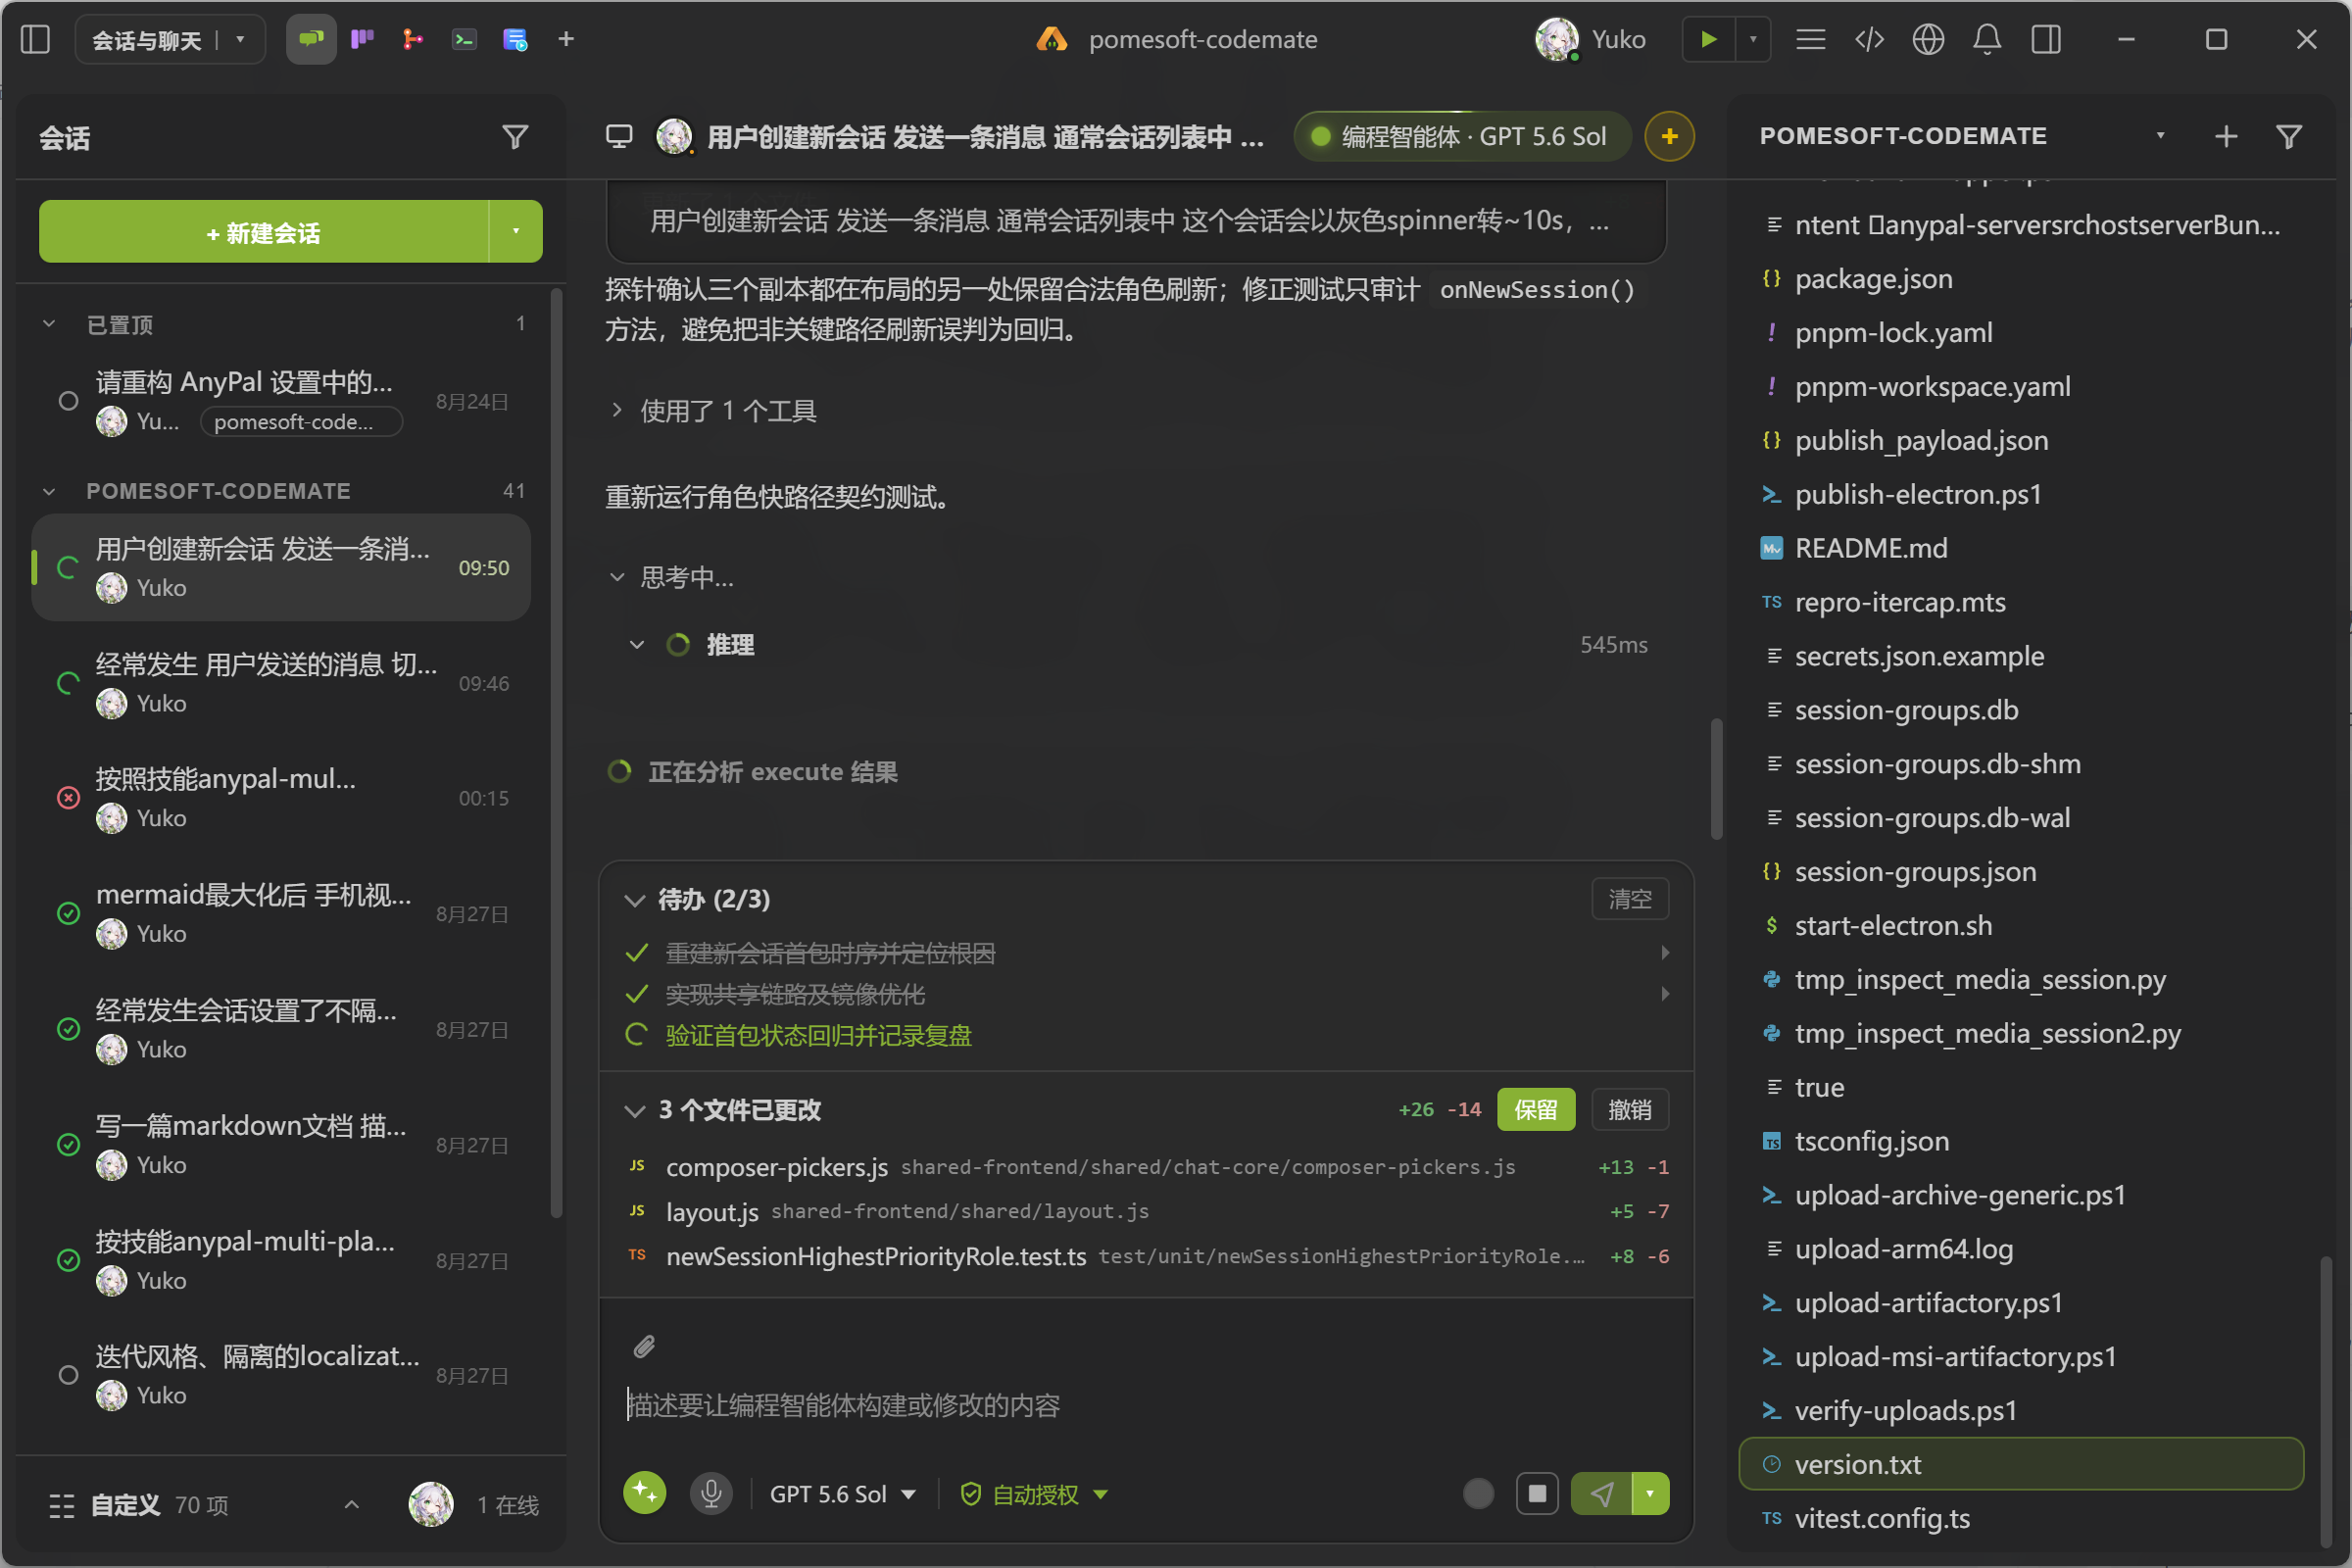Open session 写一篇markdown文档

(x=282, y=1145)
